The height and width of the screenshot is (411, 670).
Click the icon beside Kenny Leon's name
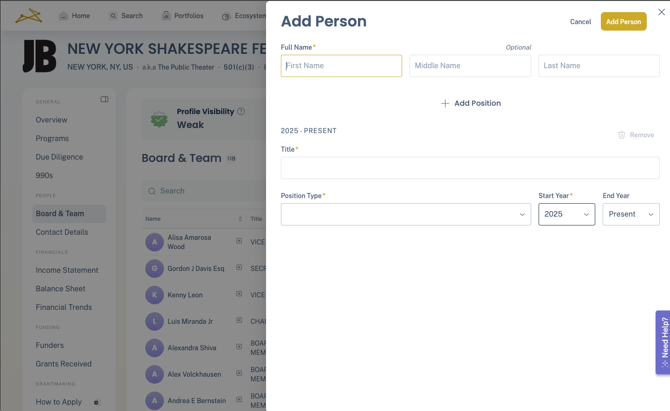239,295
